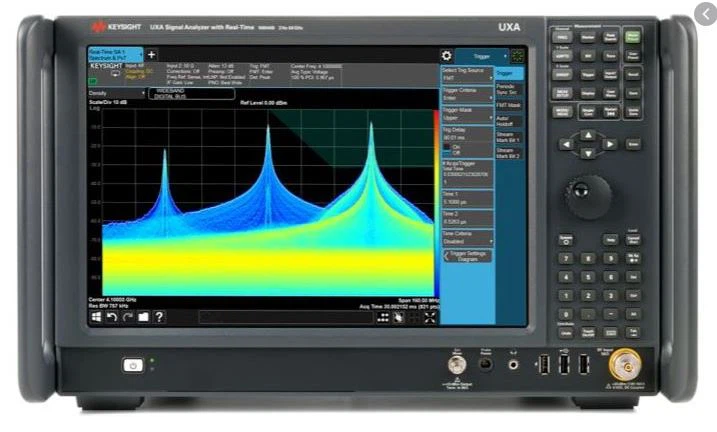Screen dimensions: 717x432
Task: Open the Windows start icon on instrument screen
Action: pyautogui.click(x=96, y=317)
